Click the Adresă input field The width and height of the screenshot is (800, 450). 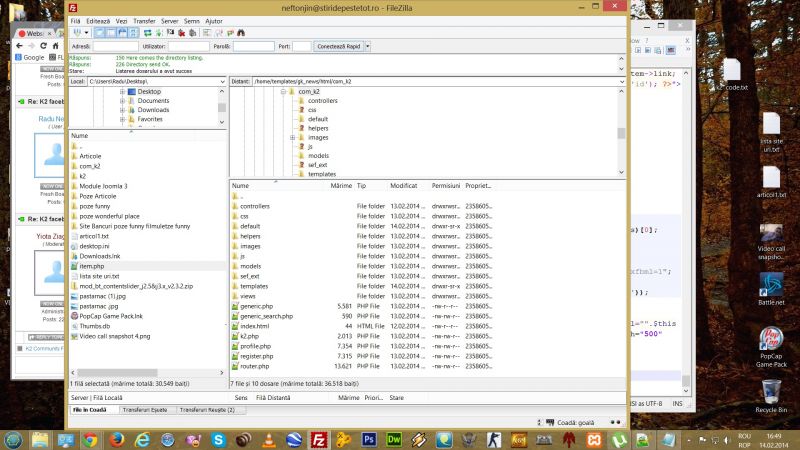coord(115,46)
